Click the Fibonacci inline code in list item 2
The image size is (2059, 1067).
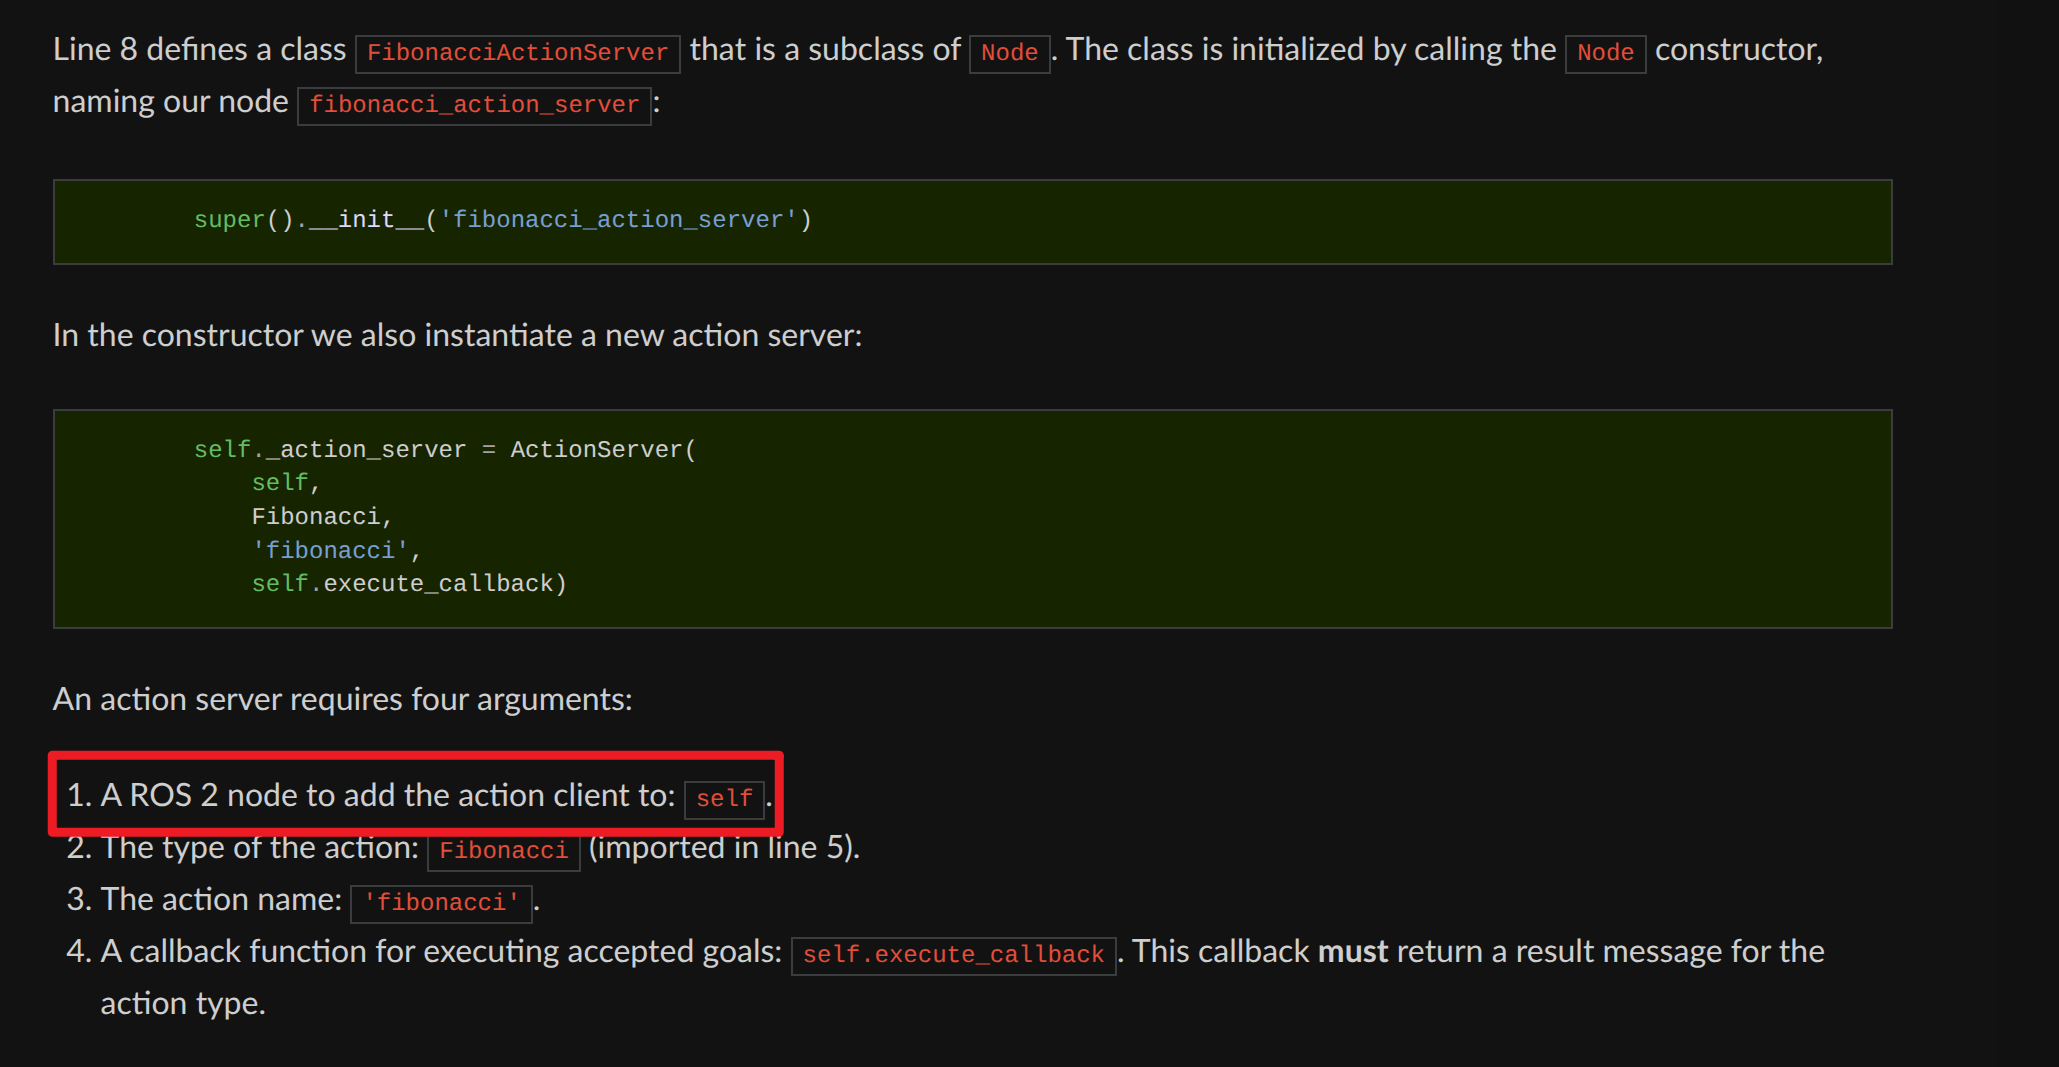coord(503,851)
